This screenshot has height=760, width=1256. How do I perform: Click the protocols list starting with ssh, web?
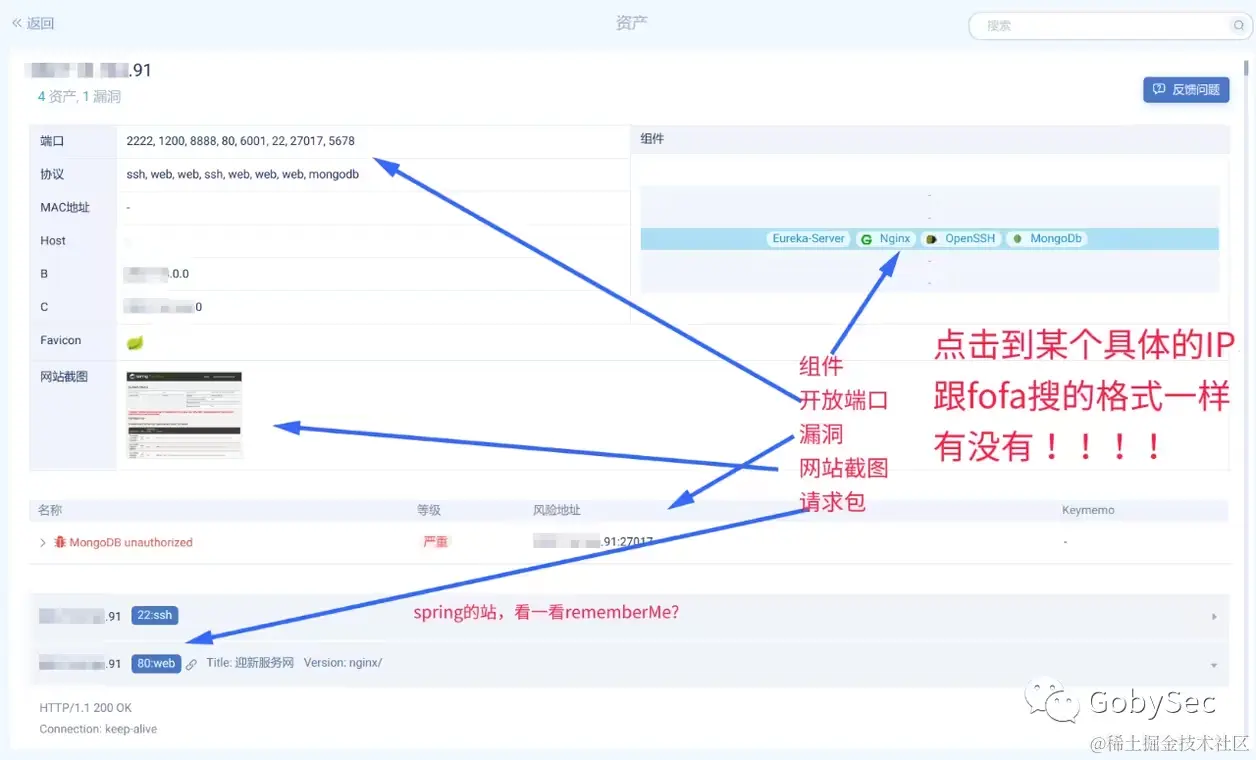pyautogui.click(x=242, y=174)
